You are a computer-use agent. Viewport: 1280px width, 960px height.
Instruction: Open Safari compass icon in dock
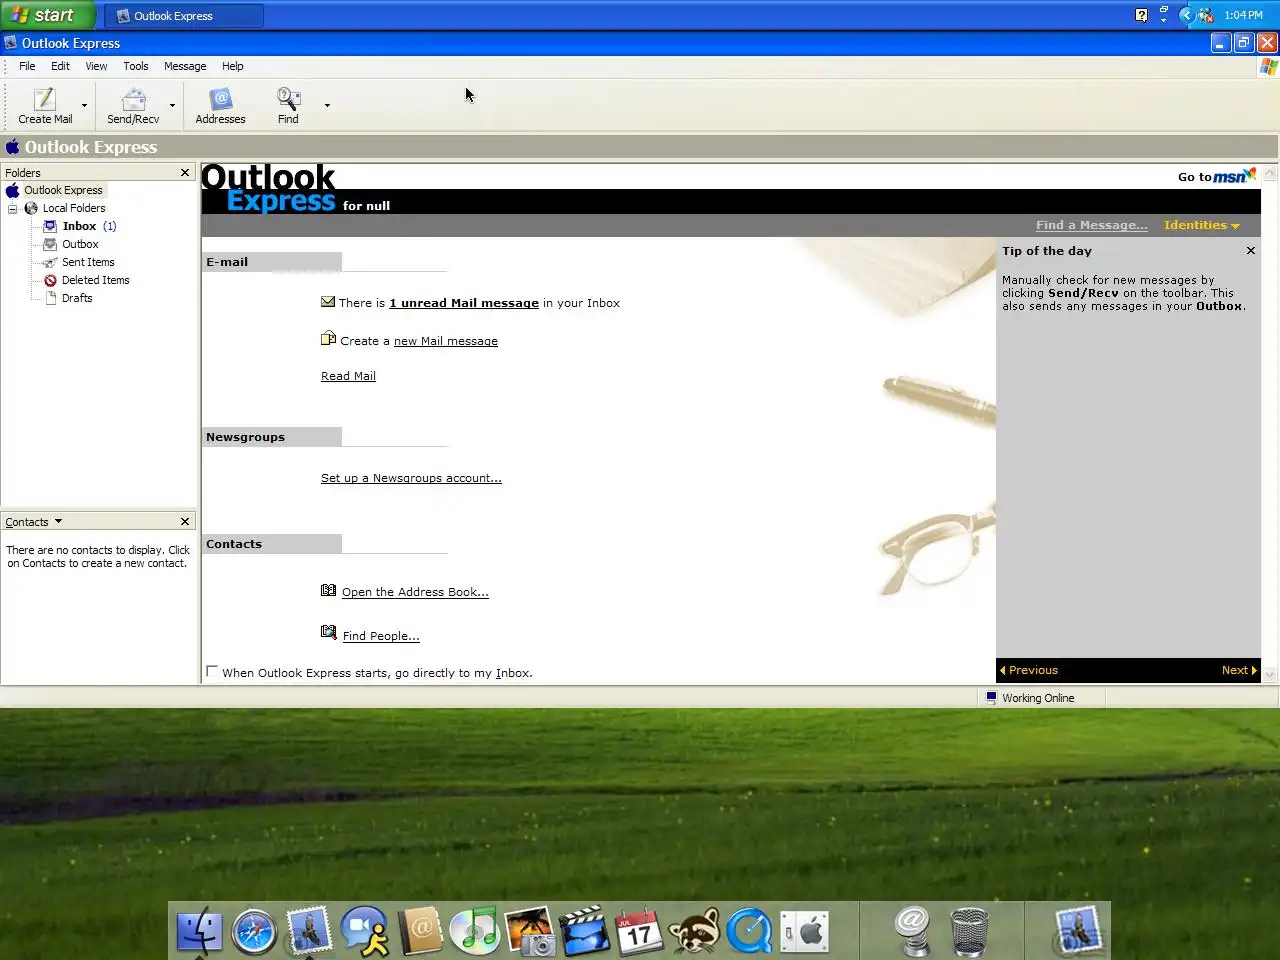254,931
